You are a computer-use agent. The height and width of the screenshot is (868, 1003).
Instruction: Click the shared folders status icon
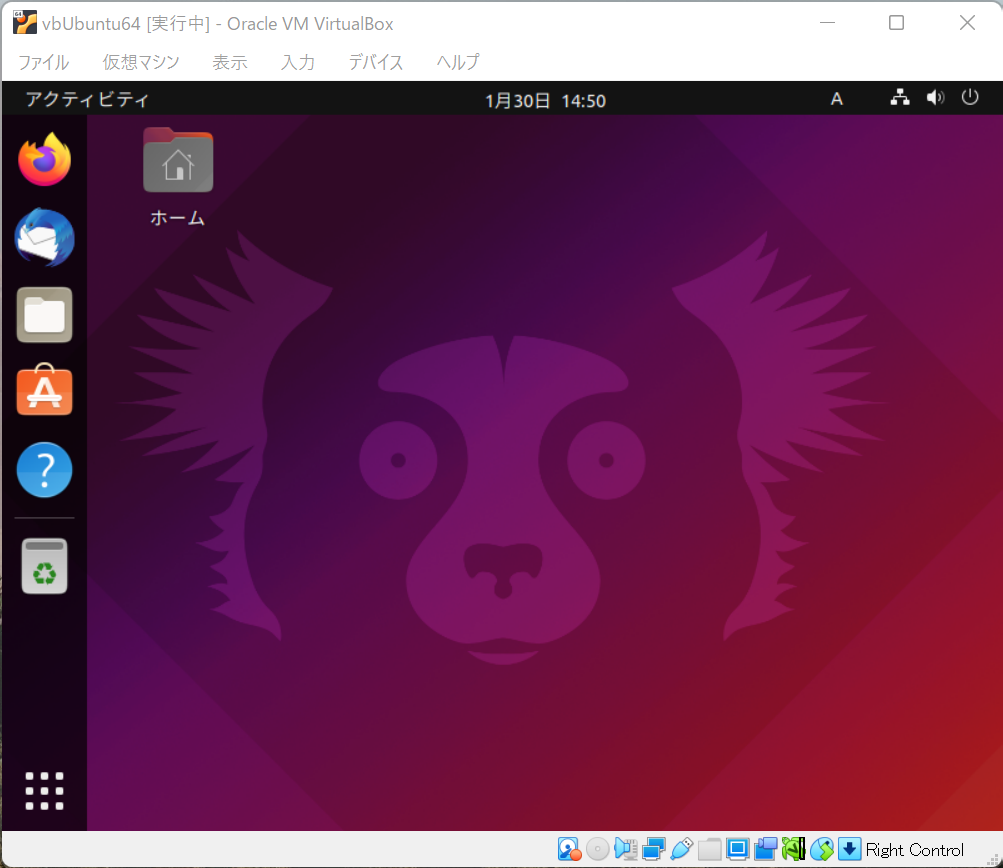709,849
